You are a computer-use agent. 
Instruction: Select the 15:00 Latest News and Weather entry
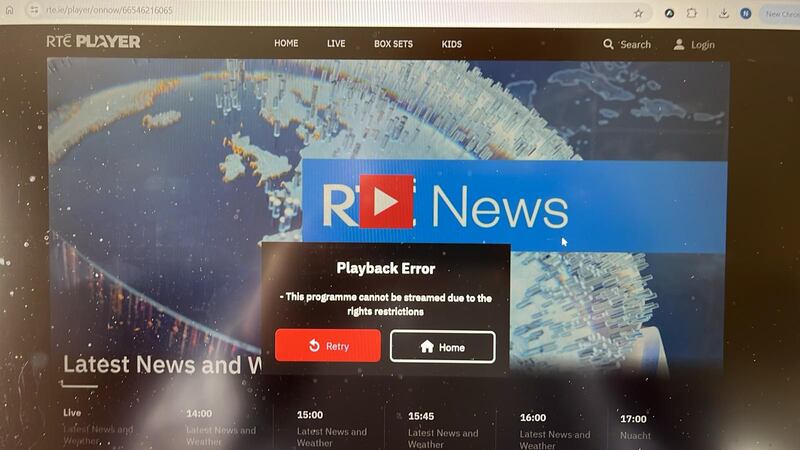click(332, 430)
